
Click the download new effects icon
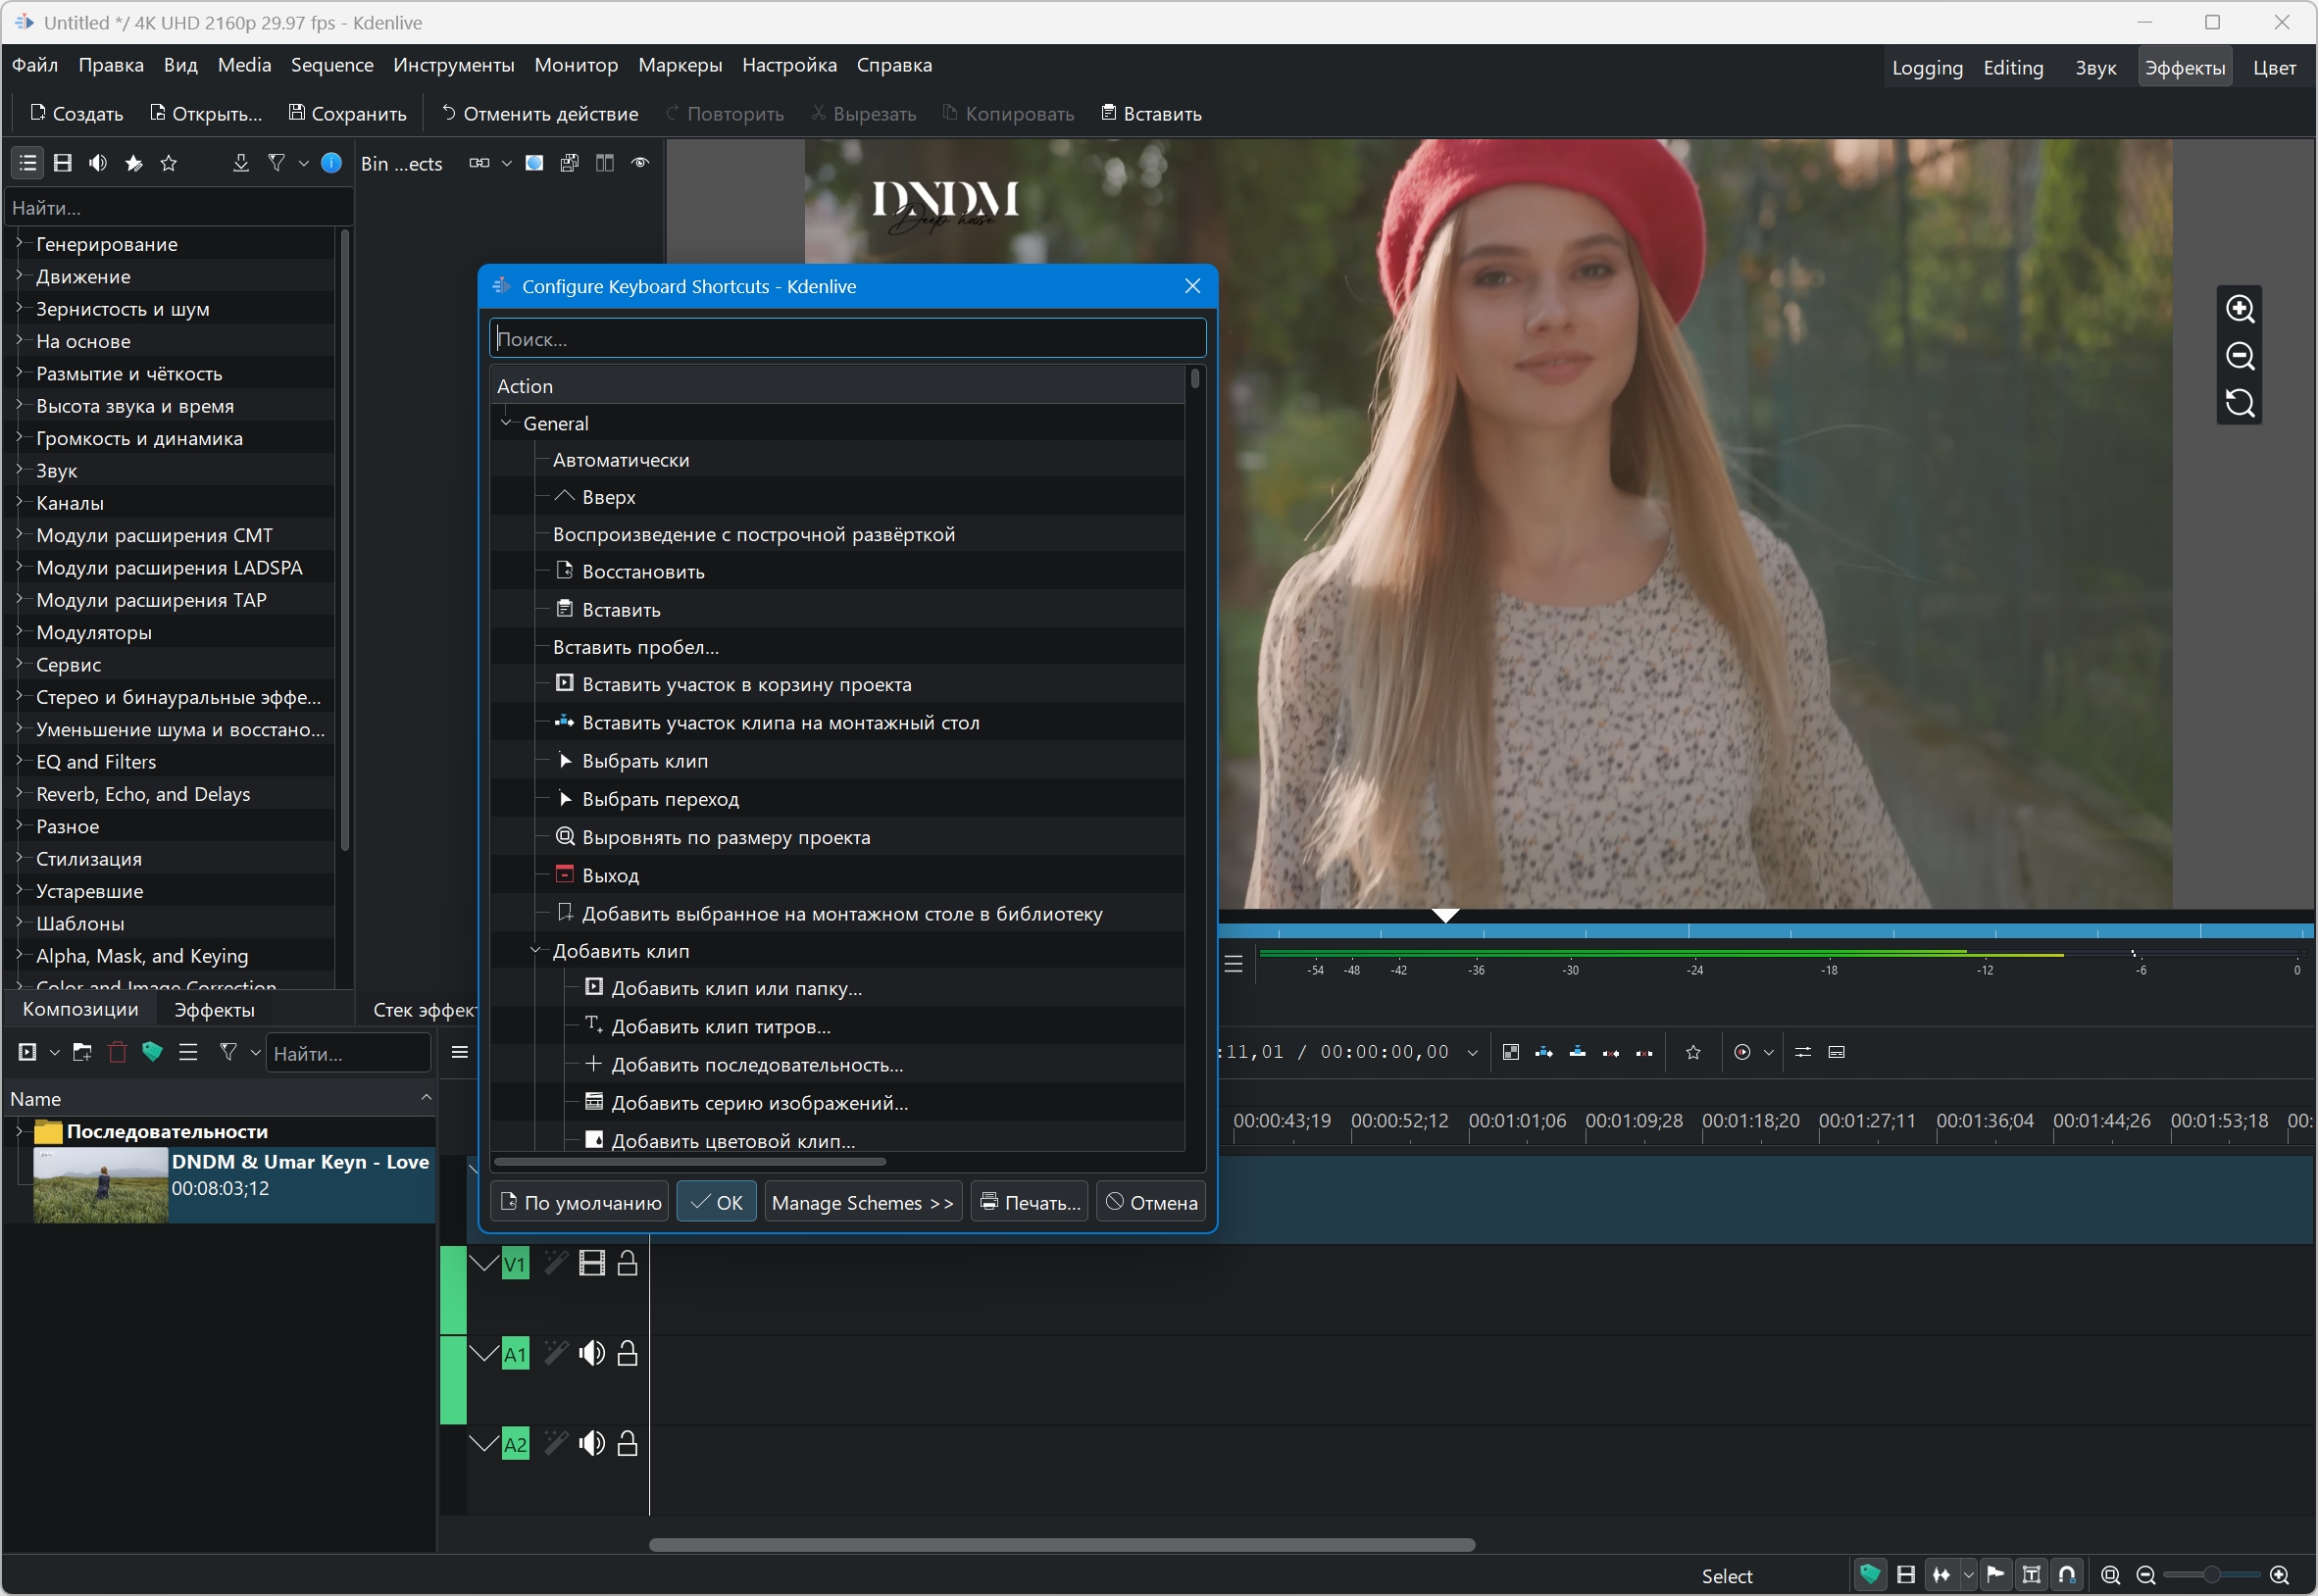[240, 163]
